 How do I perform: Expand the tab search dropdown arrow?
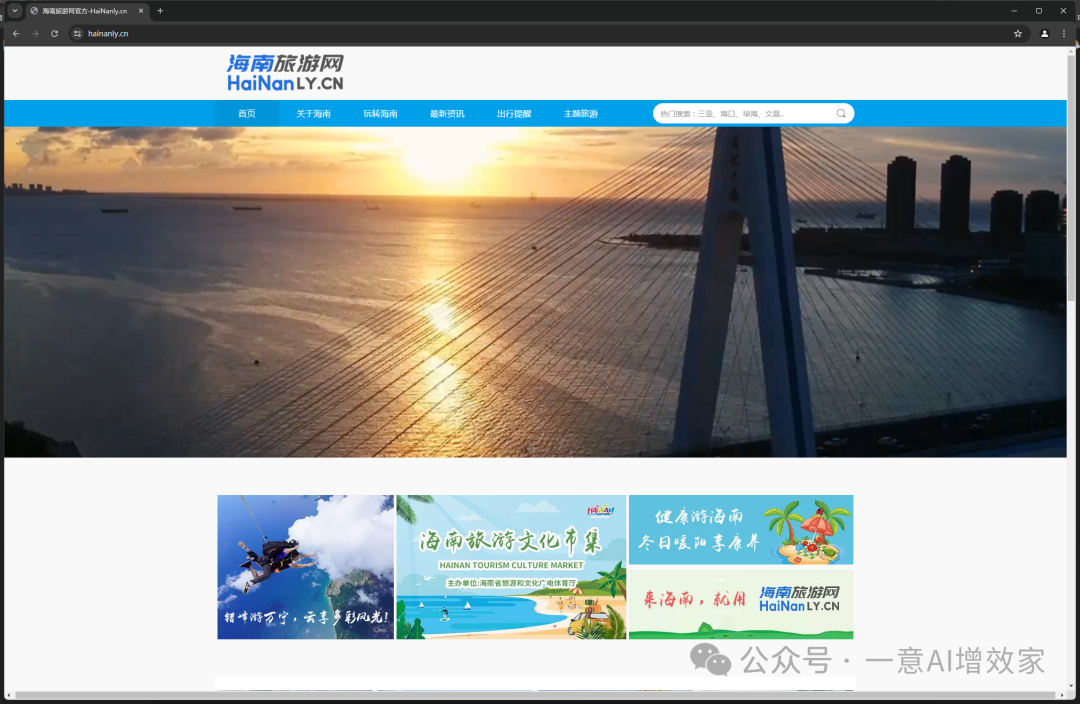14,11
